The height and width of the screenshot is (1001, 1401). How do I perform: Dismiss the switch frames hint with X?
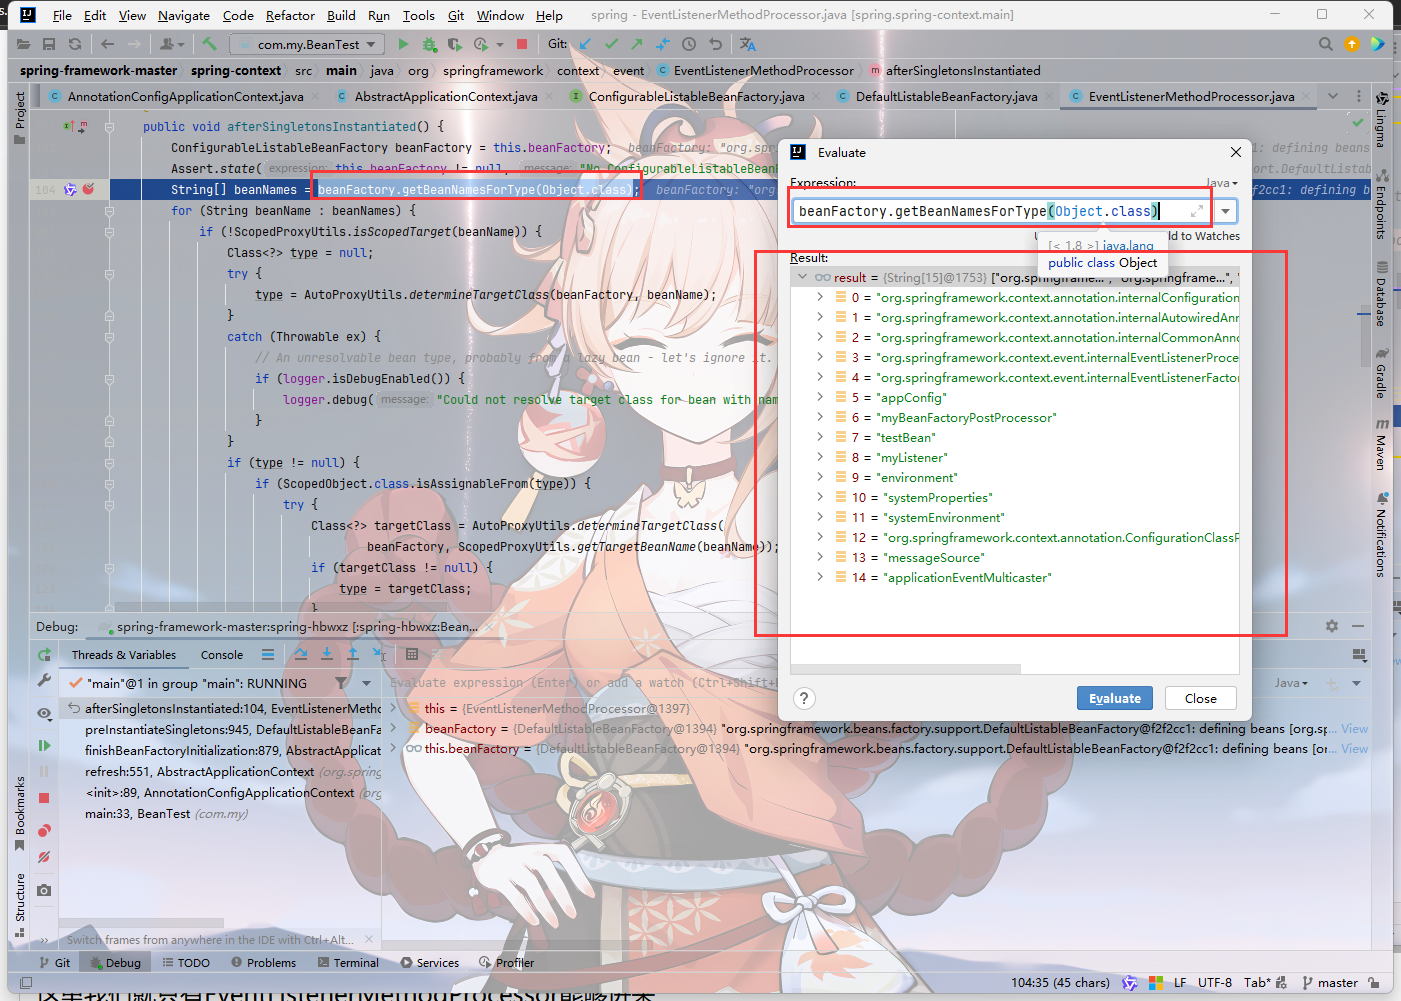(x=368, y=939)
